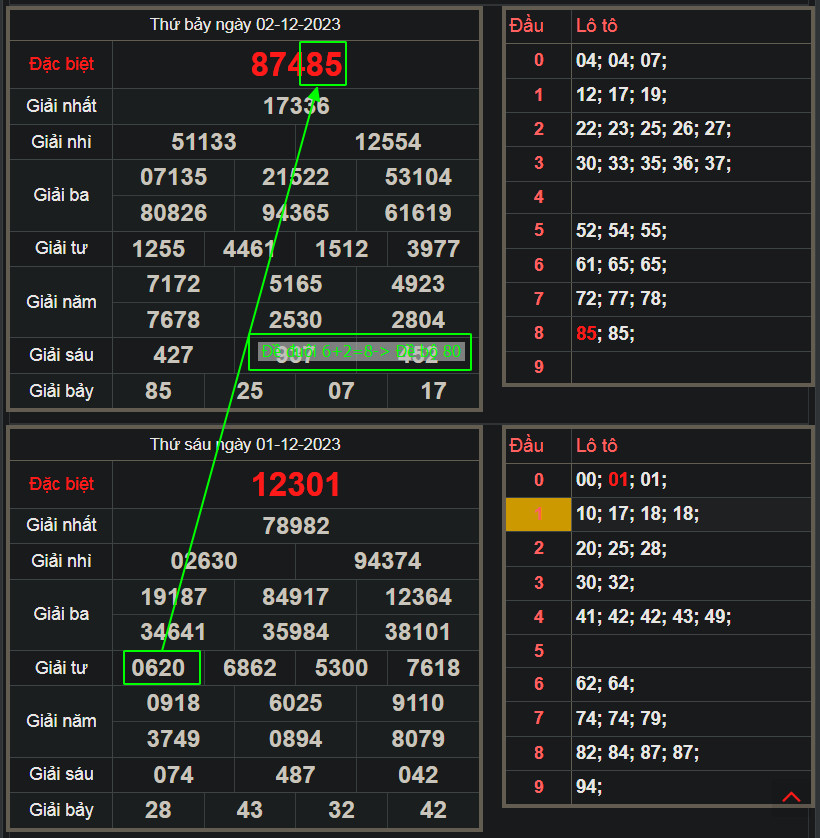The width and height of the screenshot is (820, 838).
Task: Select the red 01 in Lô tô row 0
Action: (x=619, y=480)
